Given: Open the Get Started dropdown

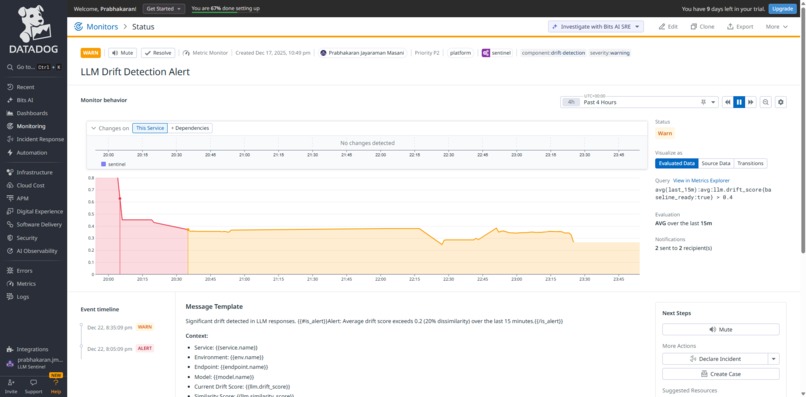Looking at the screenshot, I should pyautogui.click(x=163, y=9).
